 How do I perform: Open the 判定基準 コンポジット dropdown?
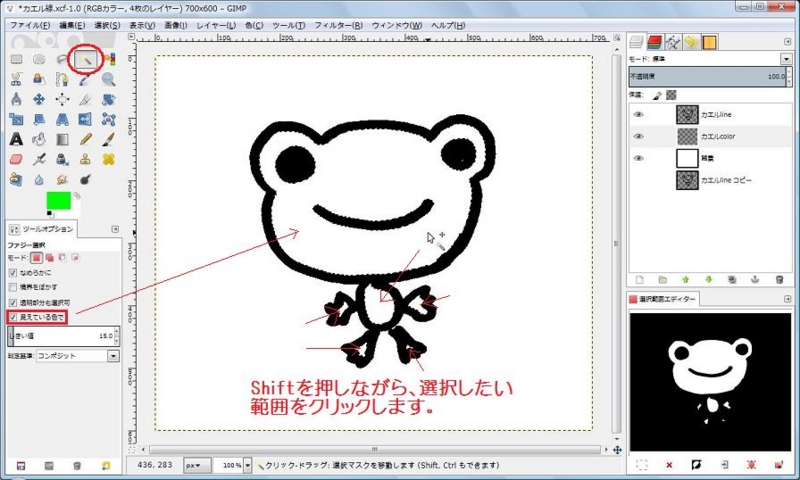click(x=113, y=356)
